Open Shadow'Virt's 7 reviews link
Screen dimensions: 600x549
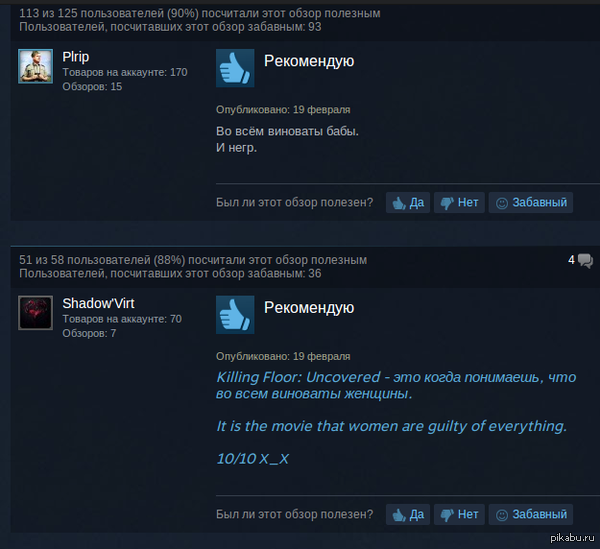89,334
